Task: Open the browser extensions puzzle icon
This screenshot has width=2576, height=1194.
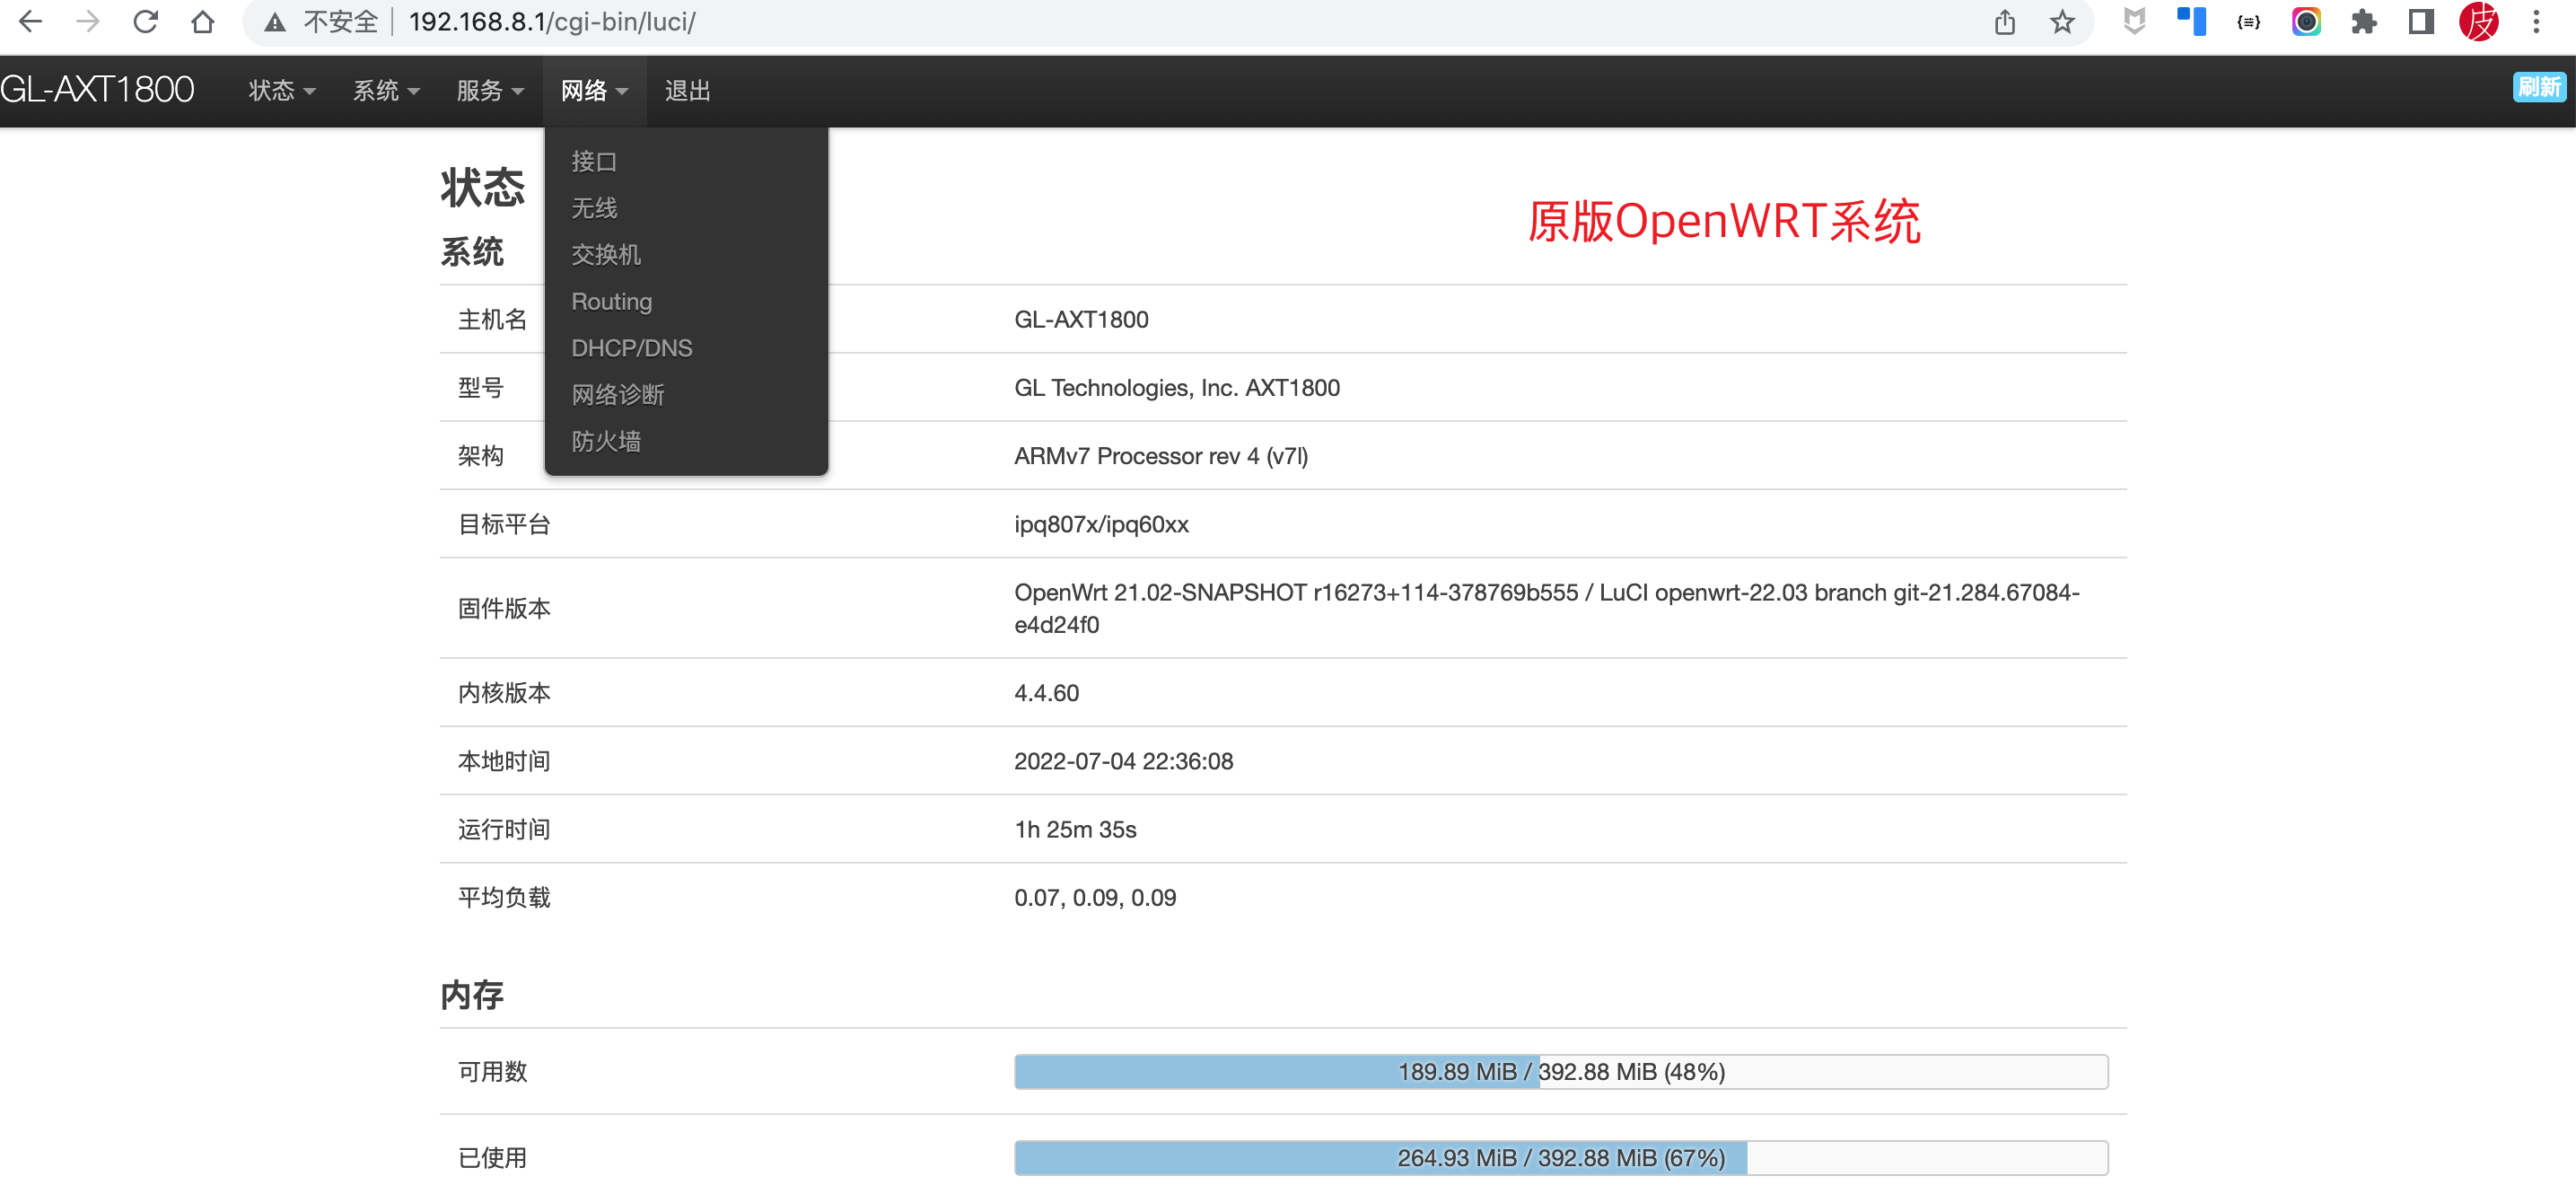Action: [x=2363, y=21]
